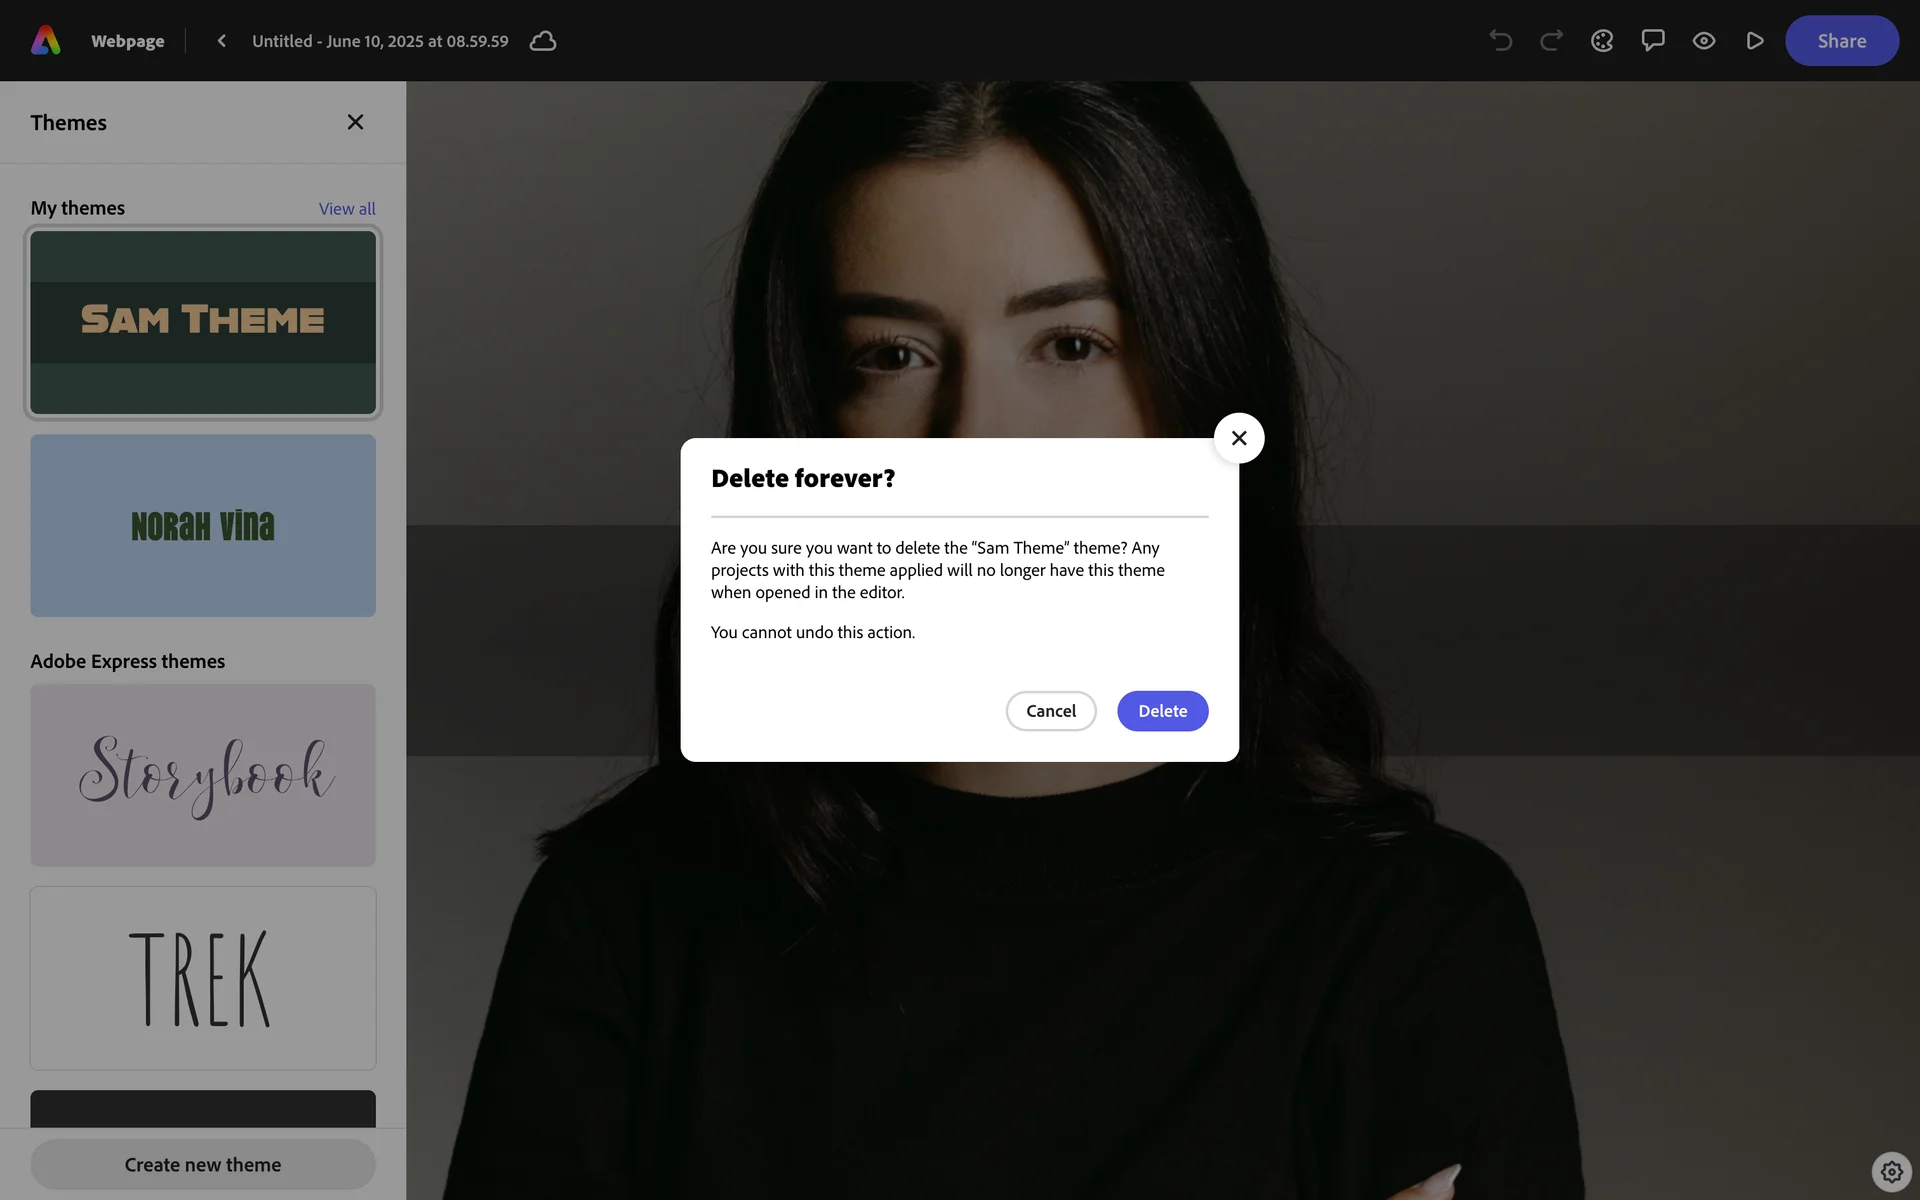Click the redo arrow icon
Screen dimensions: 1920x1200
1551,41
